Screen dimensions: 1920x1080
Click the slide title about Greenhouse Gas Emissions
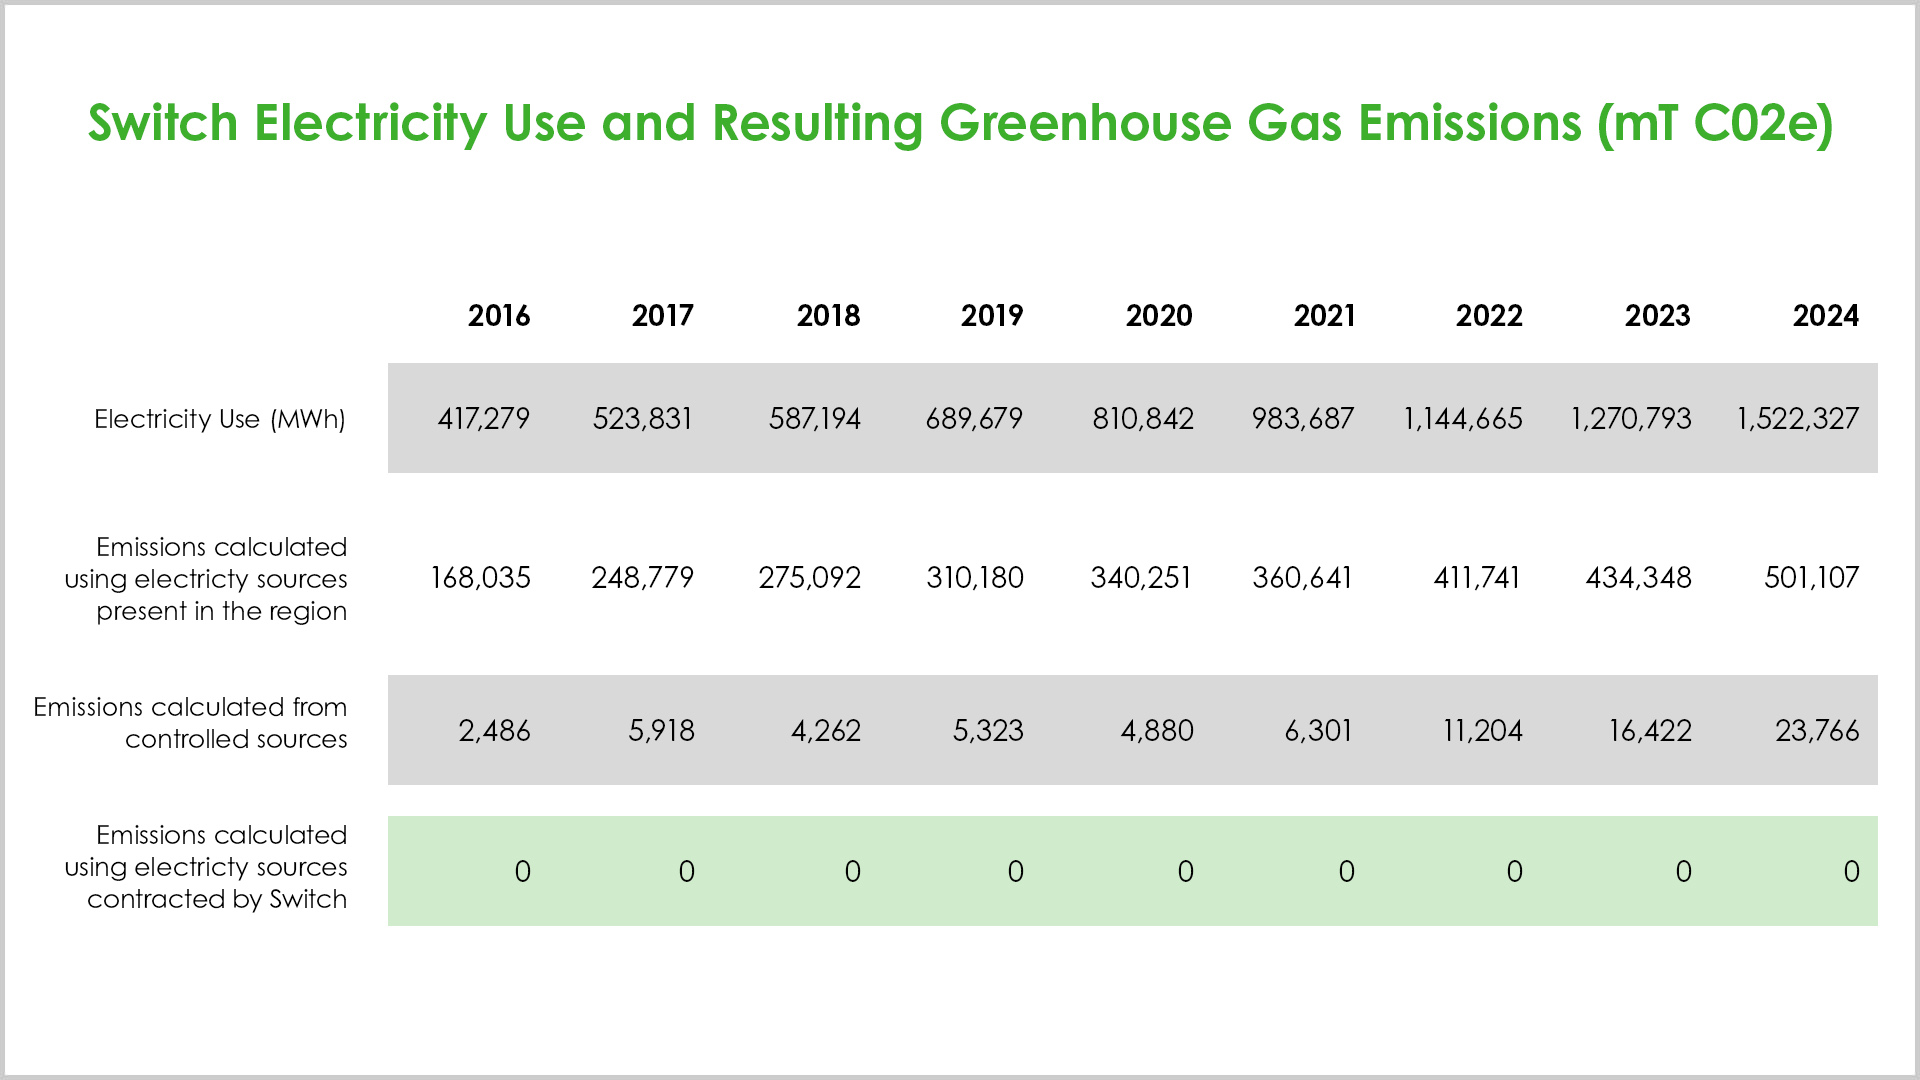[x=960, y=124]
